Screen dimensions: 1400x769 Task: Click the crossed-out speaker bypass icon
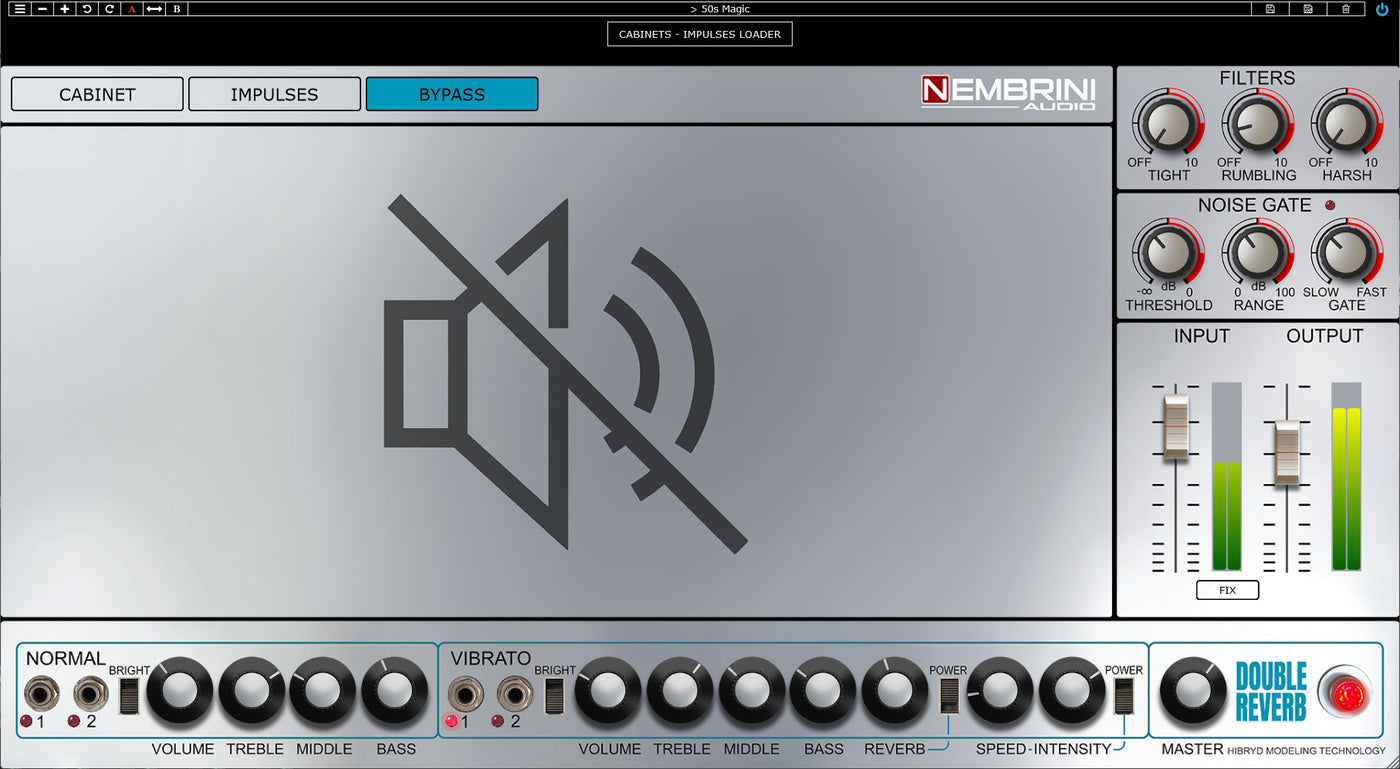tap(565, 373)
